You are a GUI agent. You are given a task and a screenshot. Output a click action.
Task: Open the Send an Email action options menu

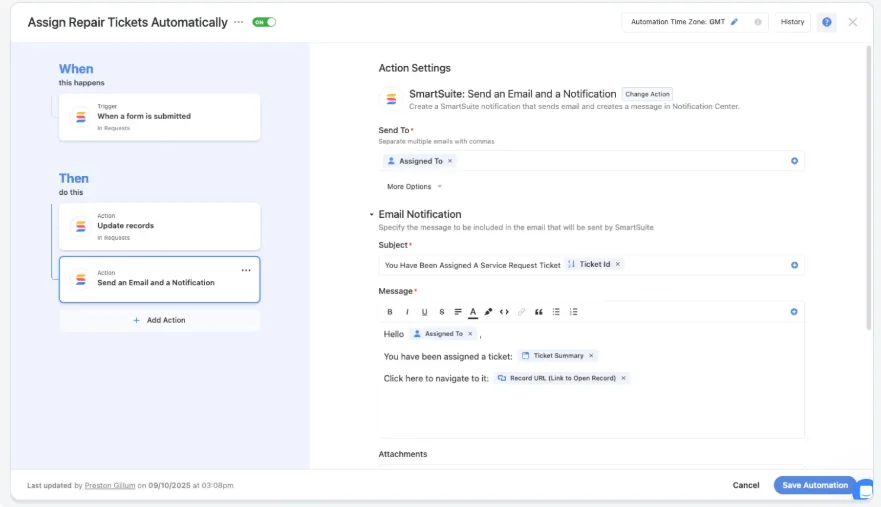tap(246, 270)
